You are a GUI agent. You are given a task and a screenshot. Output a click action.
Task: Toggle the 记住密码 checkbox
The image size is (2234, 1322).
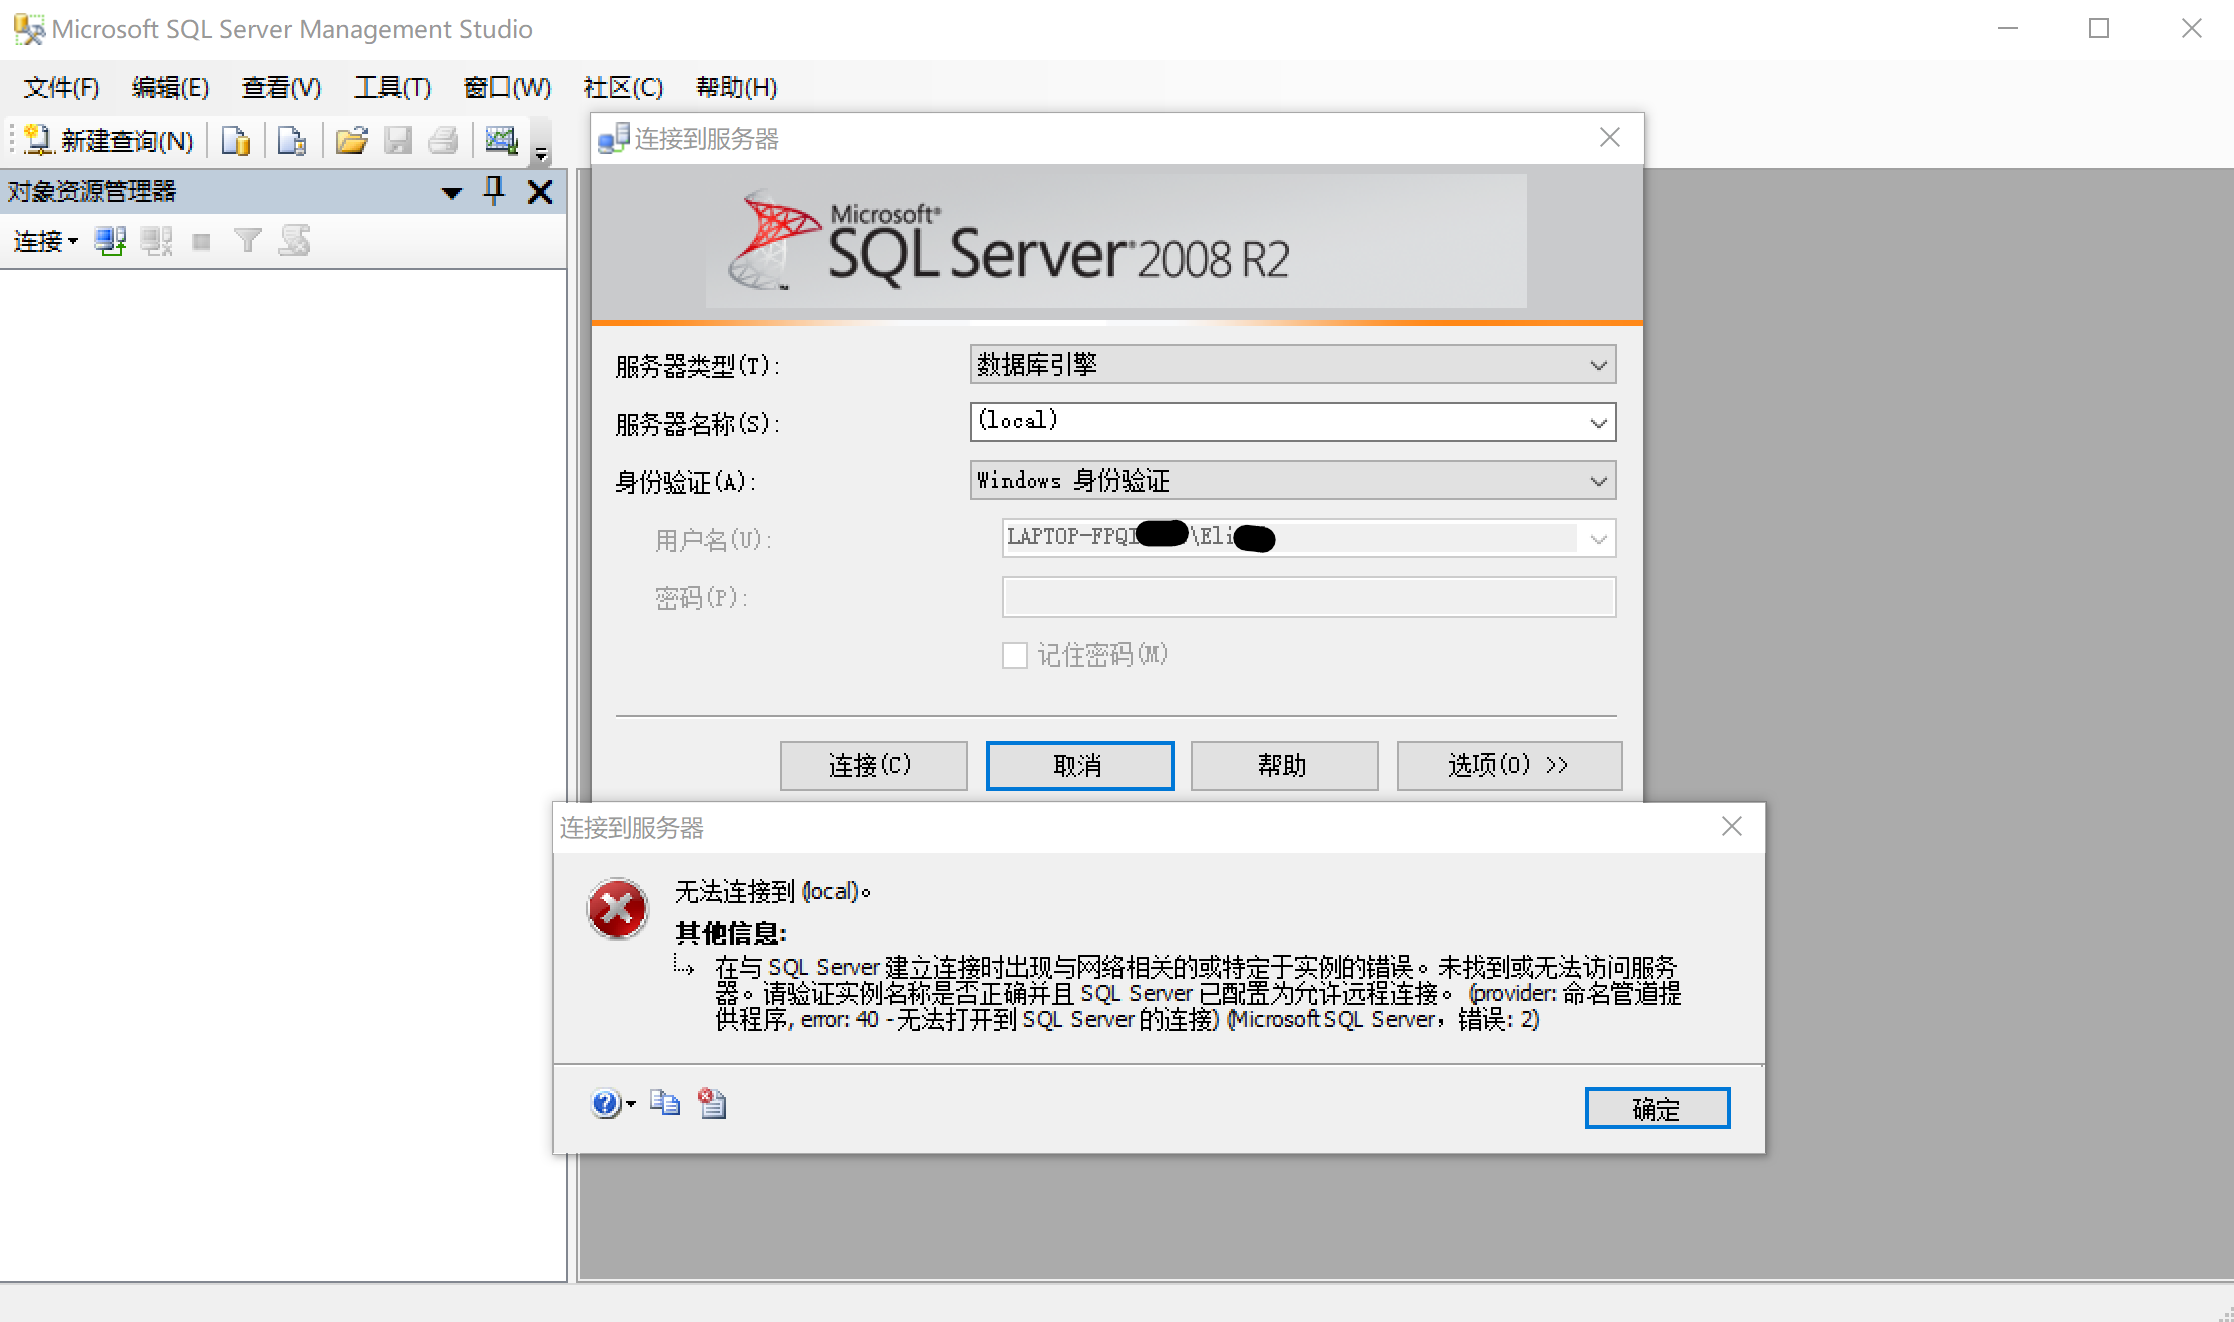1015,655
